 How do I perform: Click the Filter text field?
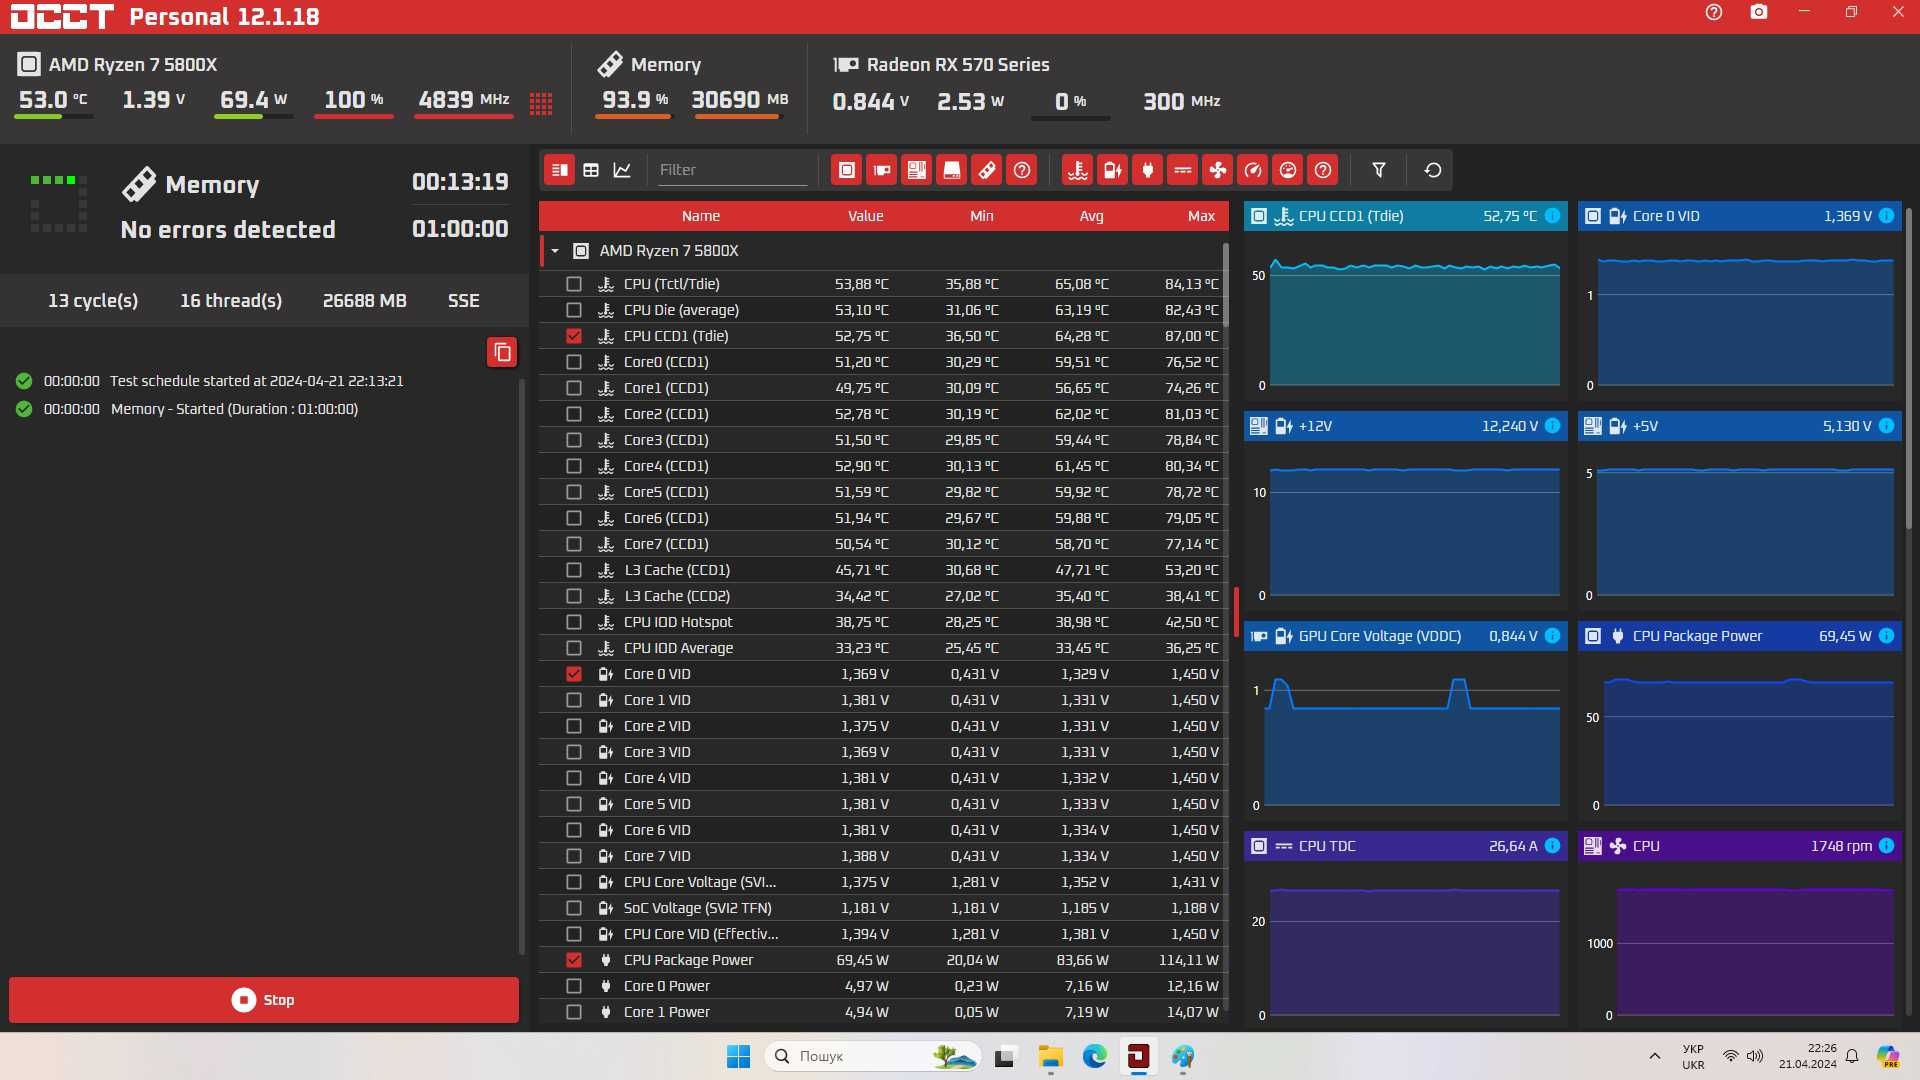731,170
